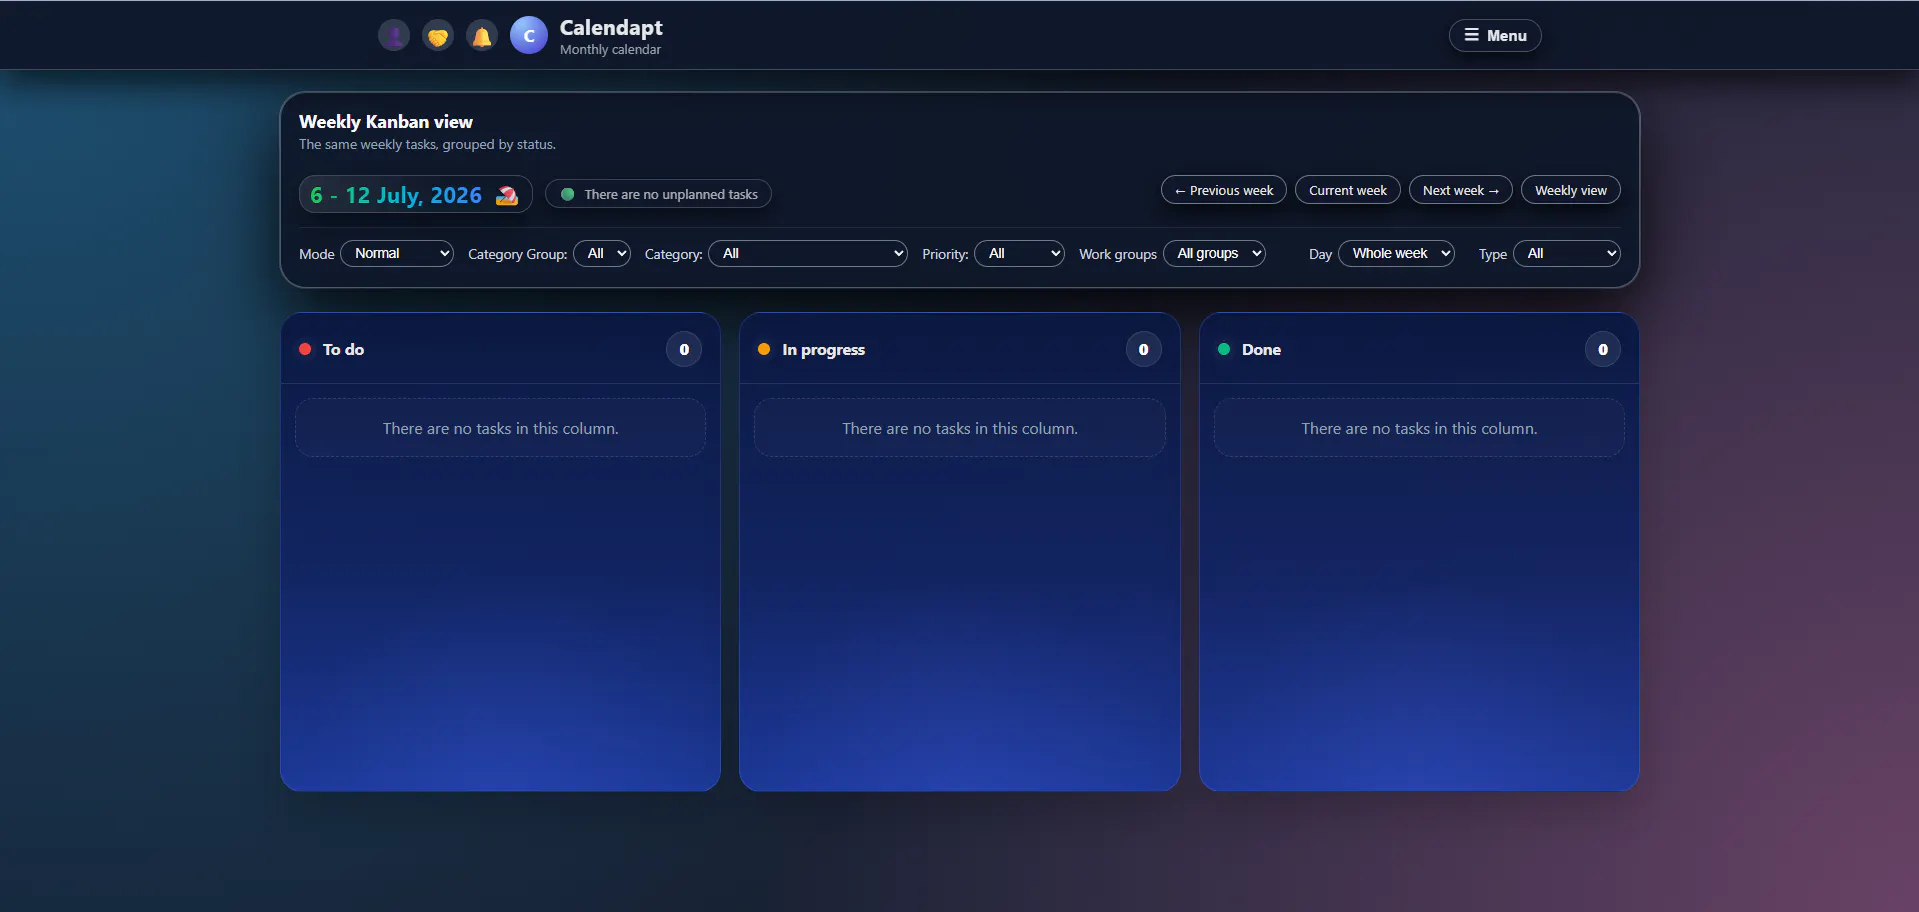Open the Category dropdown
1919x912 pixels.
808,253
